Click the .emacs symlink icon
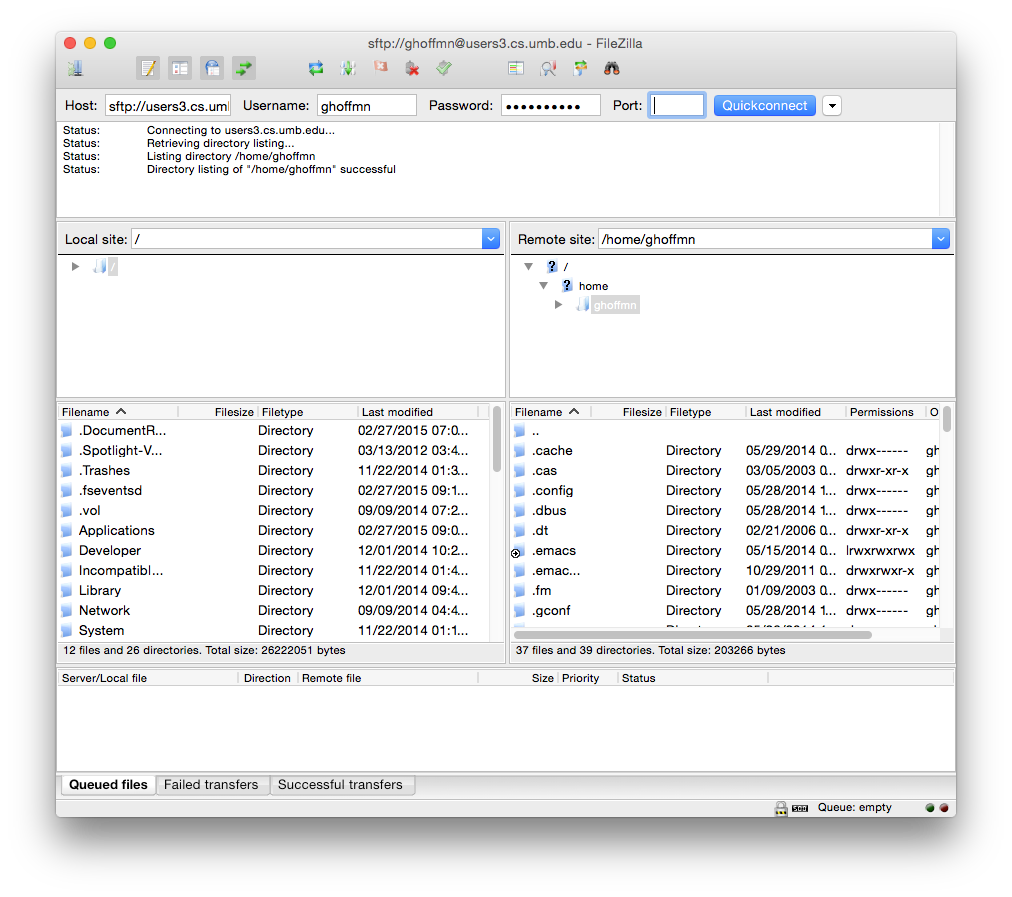Image resolution: width=1012 pixels, height=897 pixels. click(x=517, y=552)
